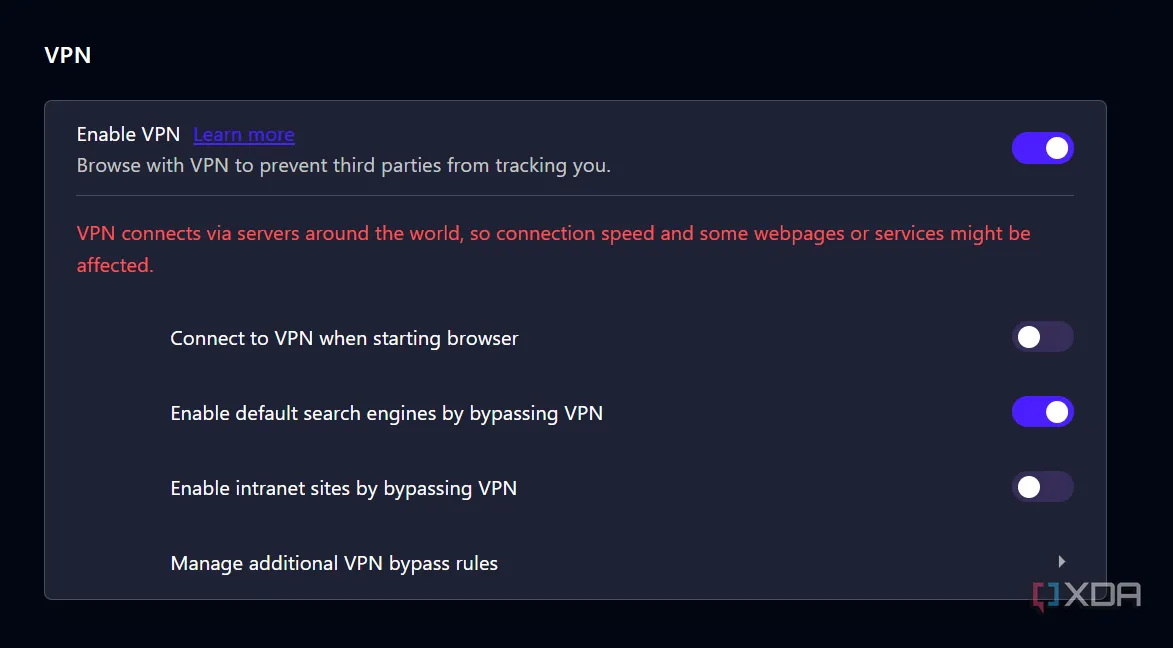Click the XDA logo watermark
Screen dimensions: 1173x648
pos(1086,595)
